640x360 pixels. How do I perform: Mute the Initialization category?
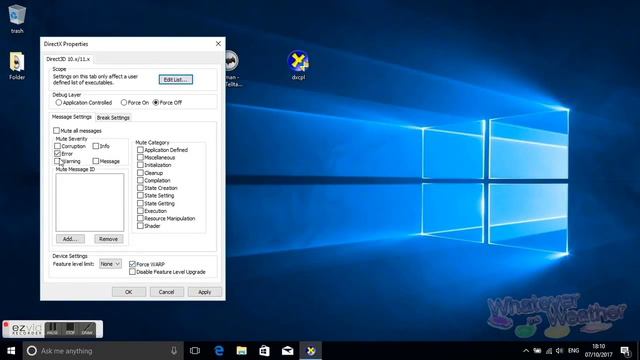pos(140,165)
